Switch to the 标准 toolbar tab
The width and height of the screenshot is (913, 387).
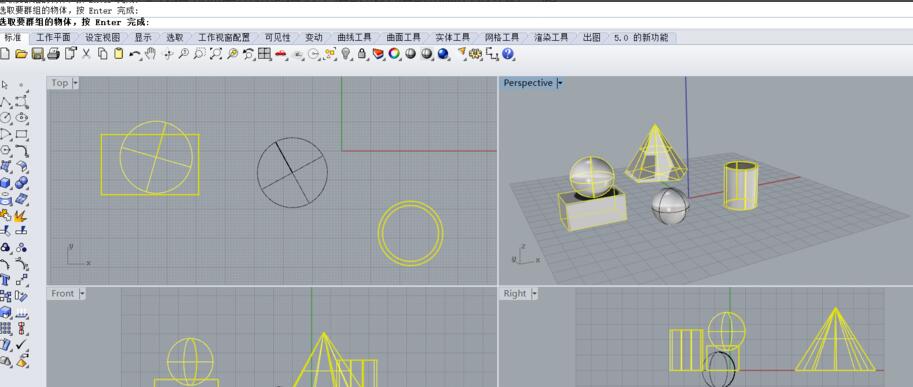(13, 37)
